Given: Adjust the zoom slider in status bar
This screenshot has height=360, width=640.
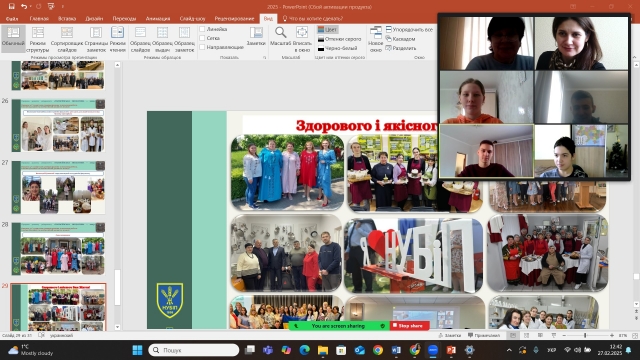Looking at the screenshot, I should [x=585, y=335].
